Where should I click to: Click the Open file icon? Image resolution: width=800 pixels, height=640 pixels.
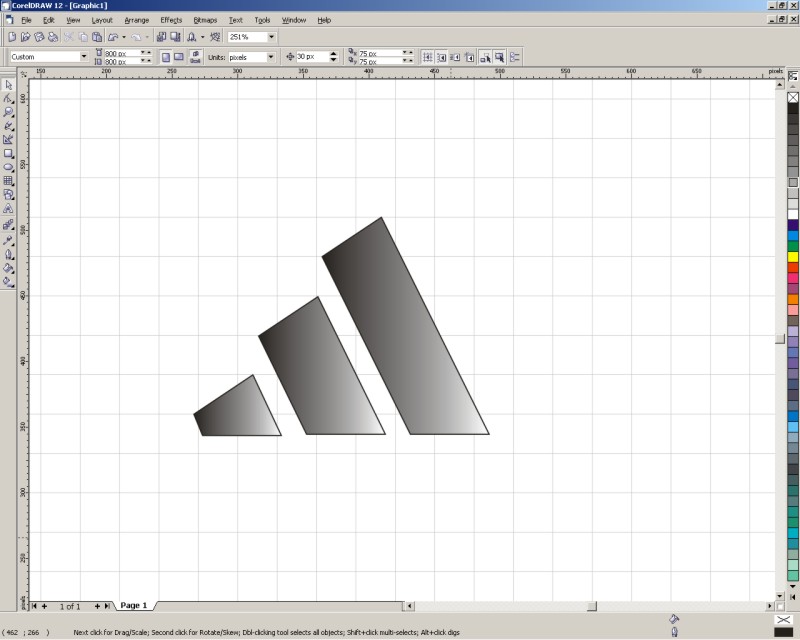coord(26,37)
